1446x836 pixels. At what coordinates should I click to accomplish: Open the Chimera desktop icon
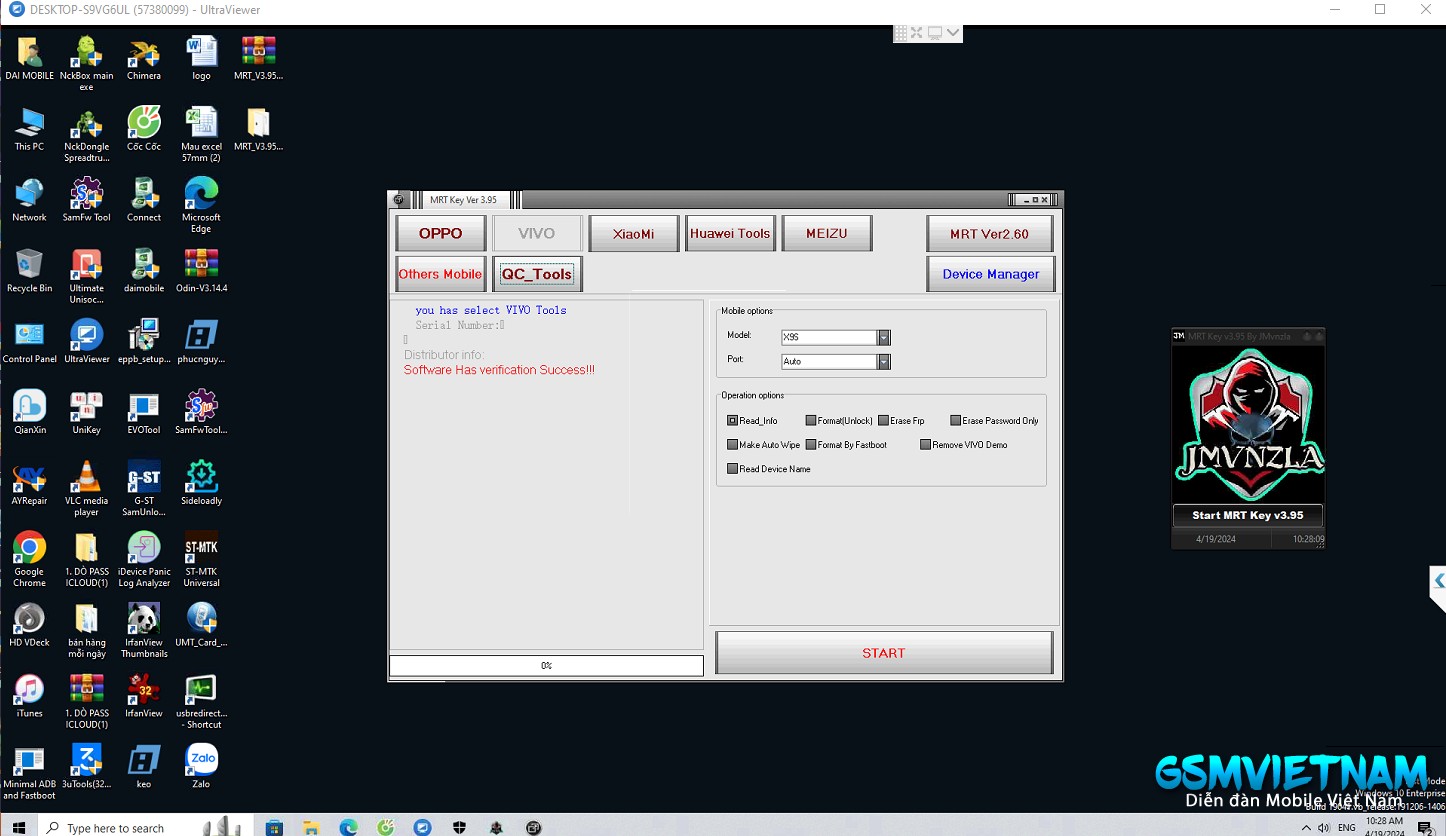[x=144, y=58]
